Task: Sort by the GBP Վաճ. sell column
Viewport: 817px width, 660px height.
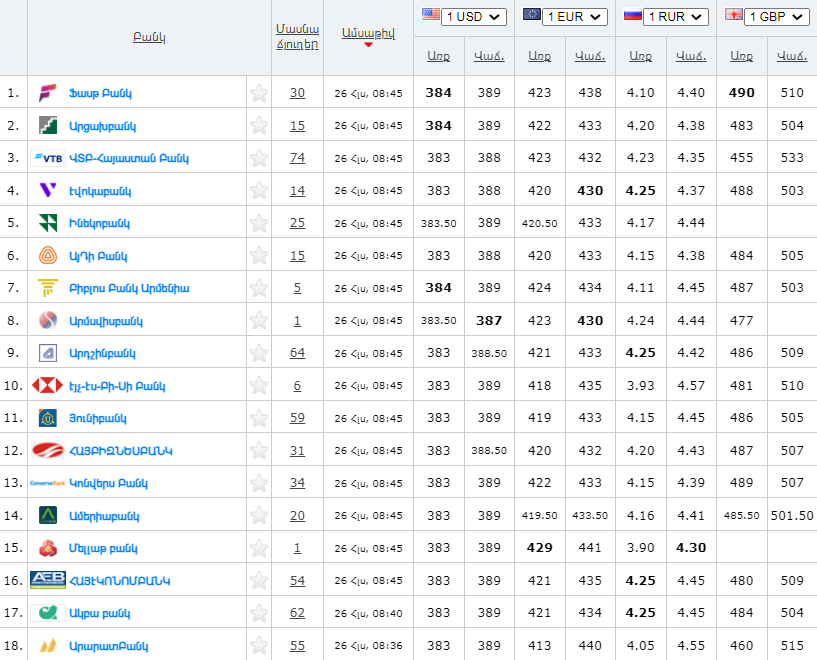Action: pos(793,56)
